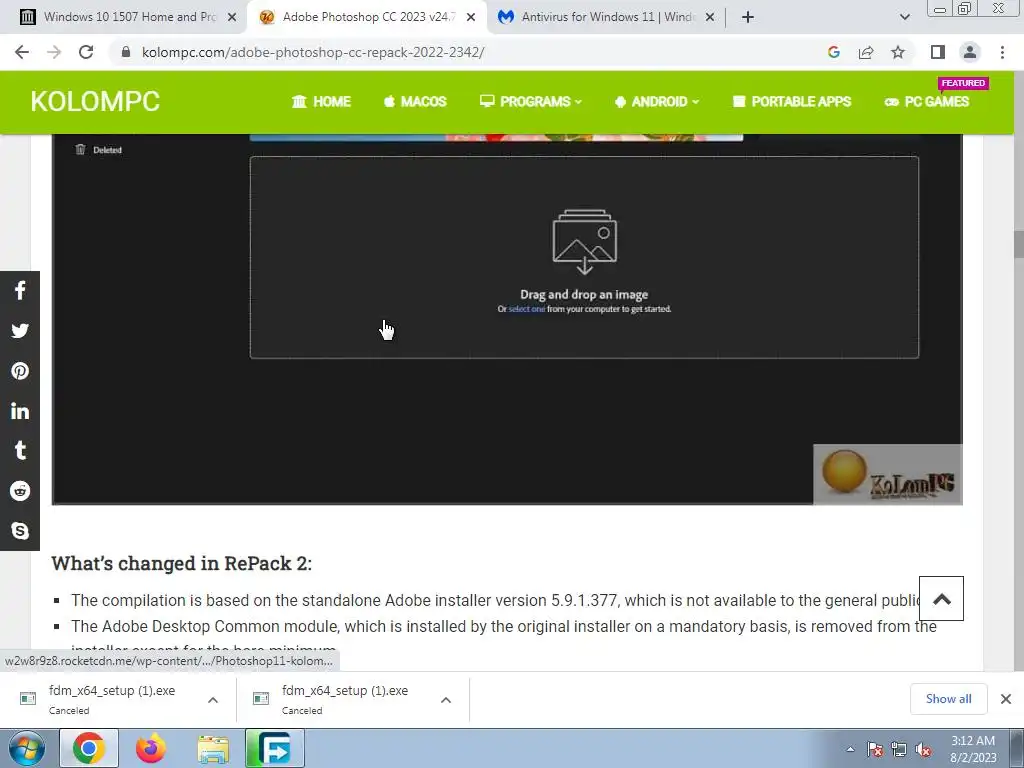Screen dimensions: 1024x768
Task: Share page via Tumblr sidebar icon
Action: [x=20, y=451]
